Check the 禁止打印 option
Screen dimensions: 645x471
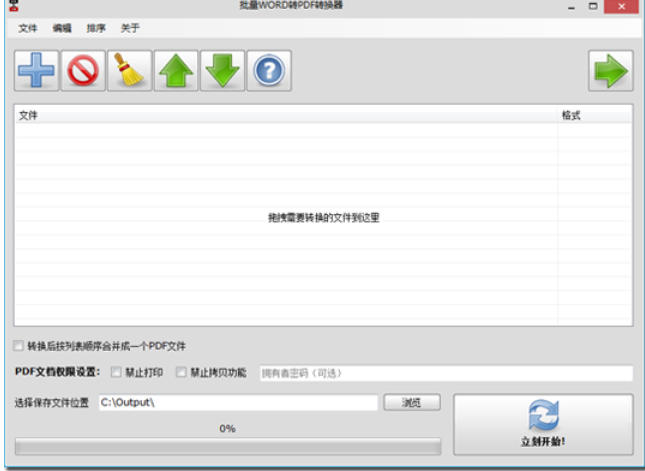coord(116,372)
